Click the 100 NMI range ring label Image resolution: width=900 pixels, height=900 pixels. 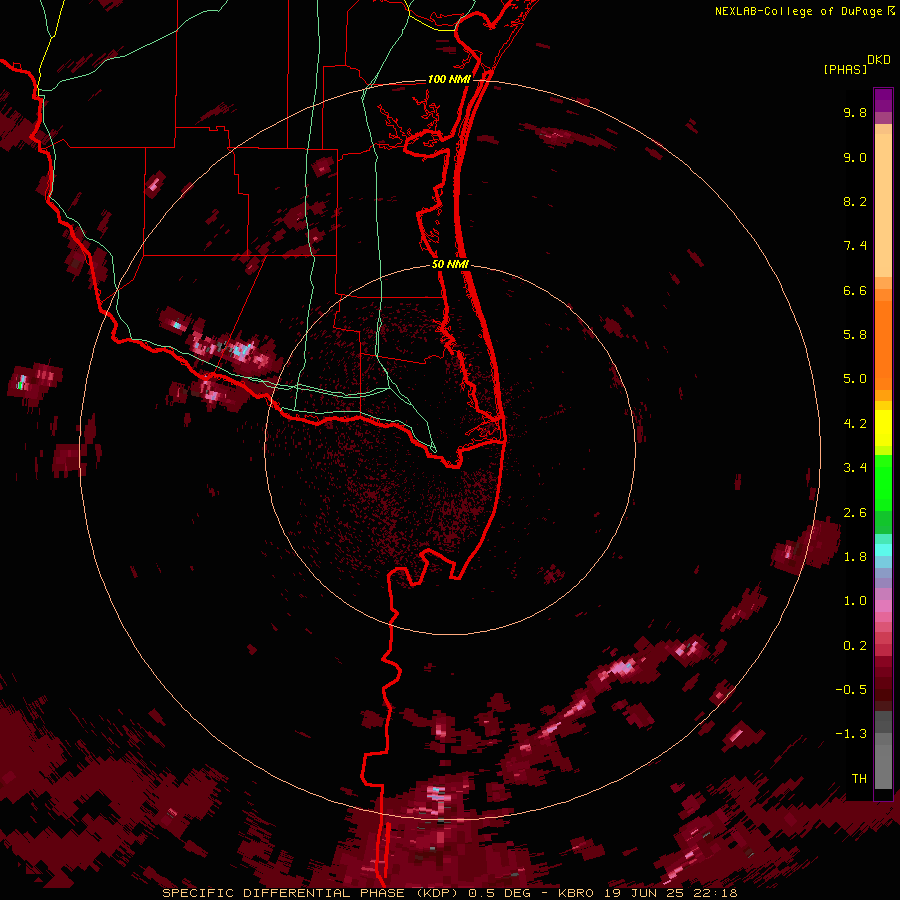click(x=449, y=79)
